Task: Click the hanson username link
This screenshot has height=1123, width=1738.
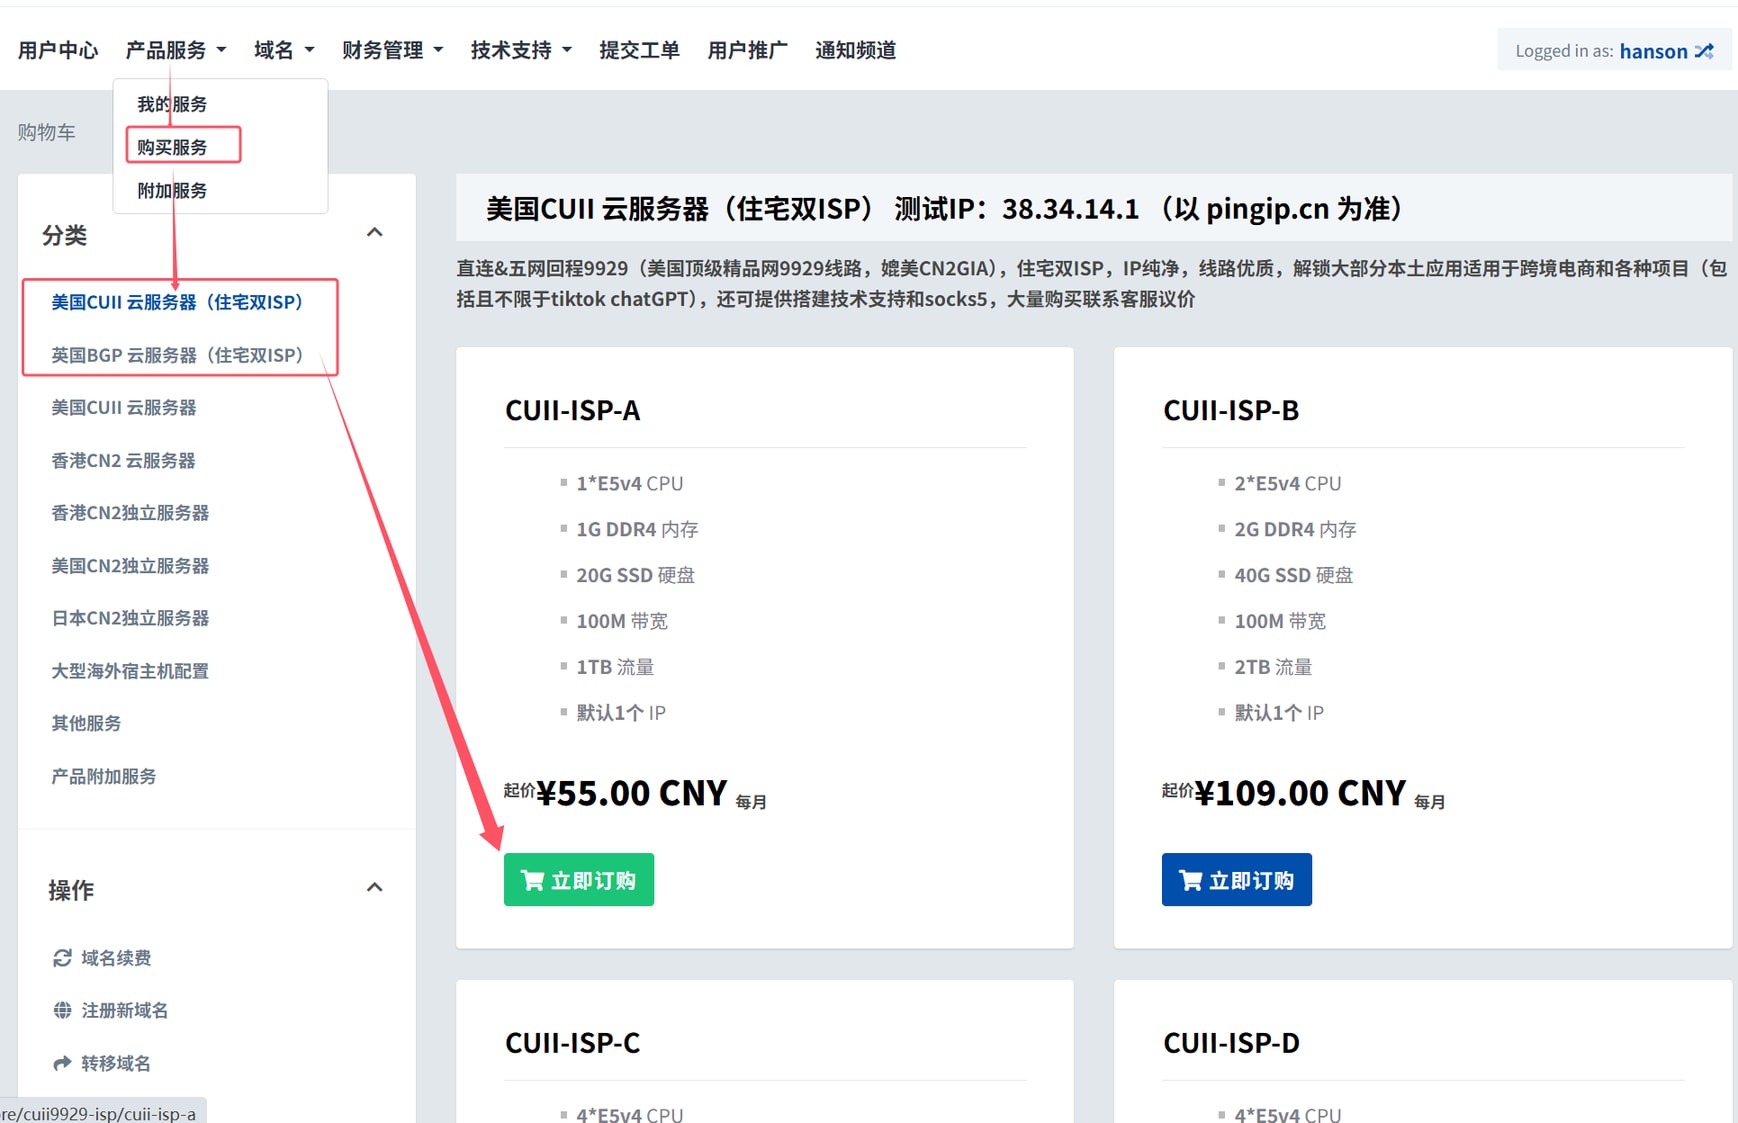Action: coord(1652,51)
